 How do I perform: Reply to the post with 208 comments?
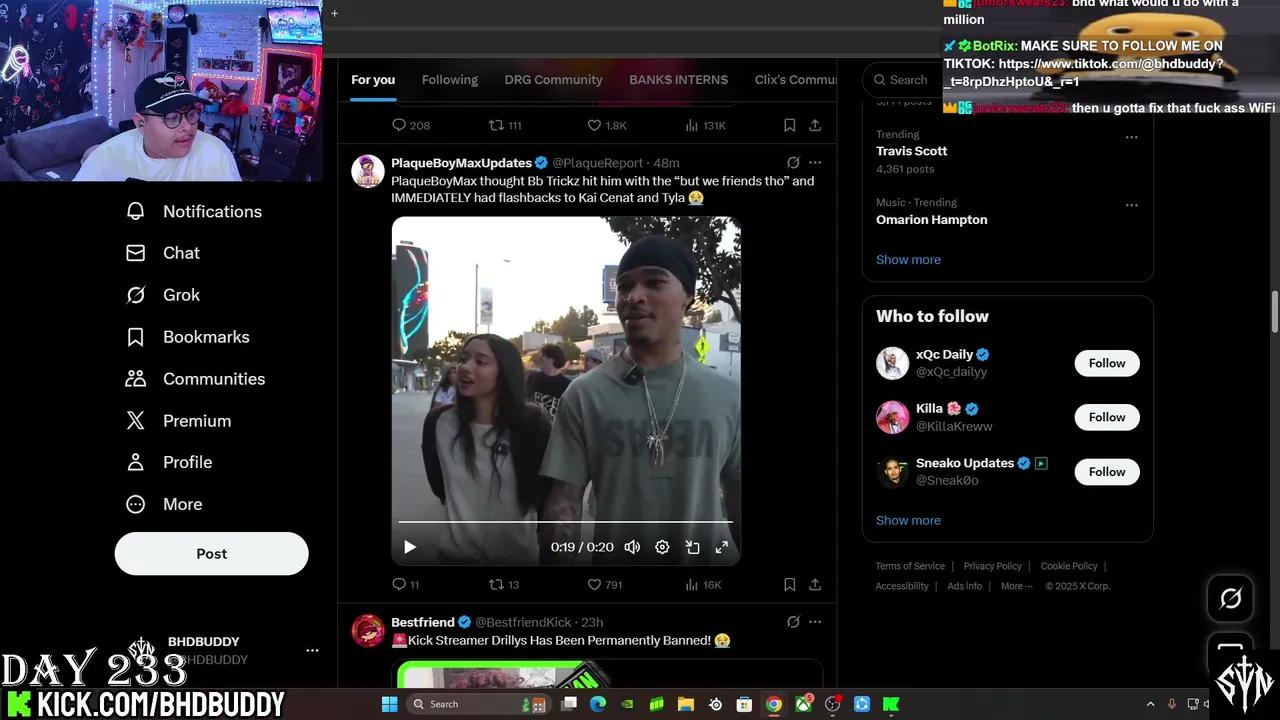point(410,125)
